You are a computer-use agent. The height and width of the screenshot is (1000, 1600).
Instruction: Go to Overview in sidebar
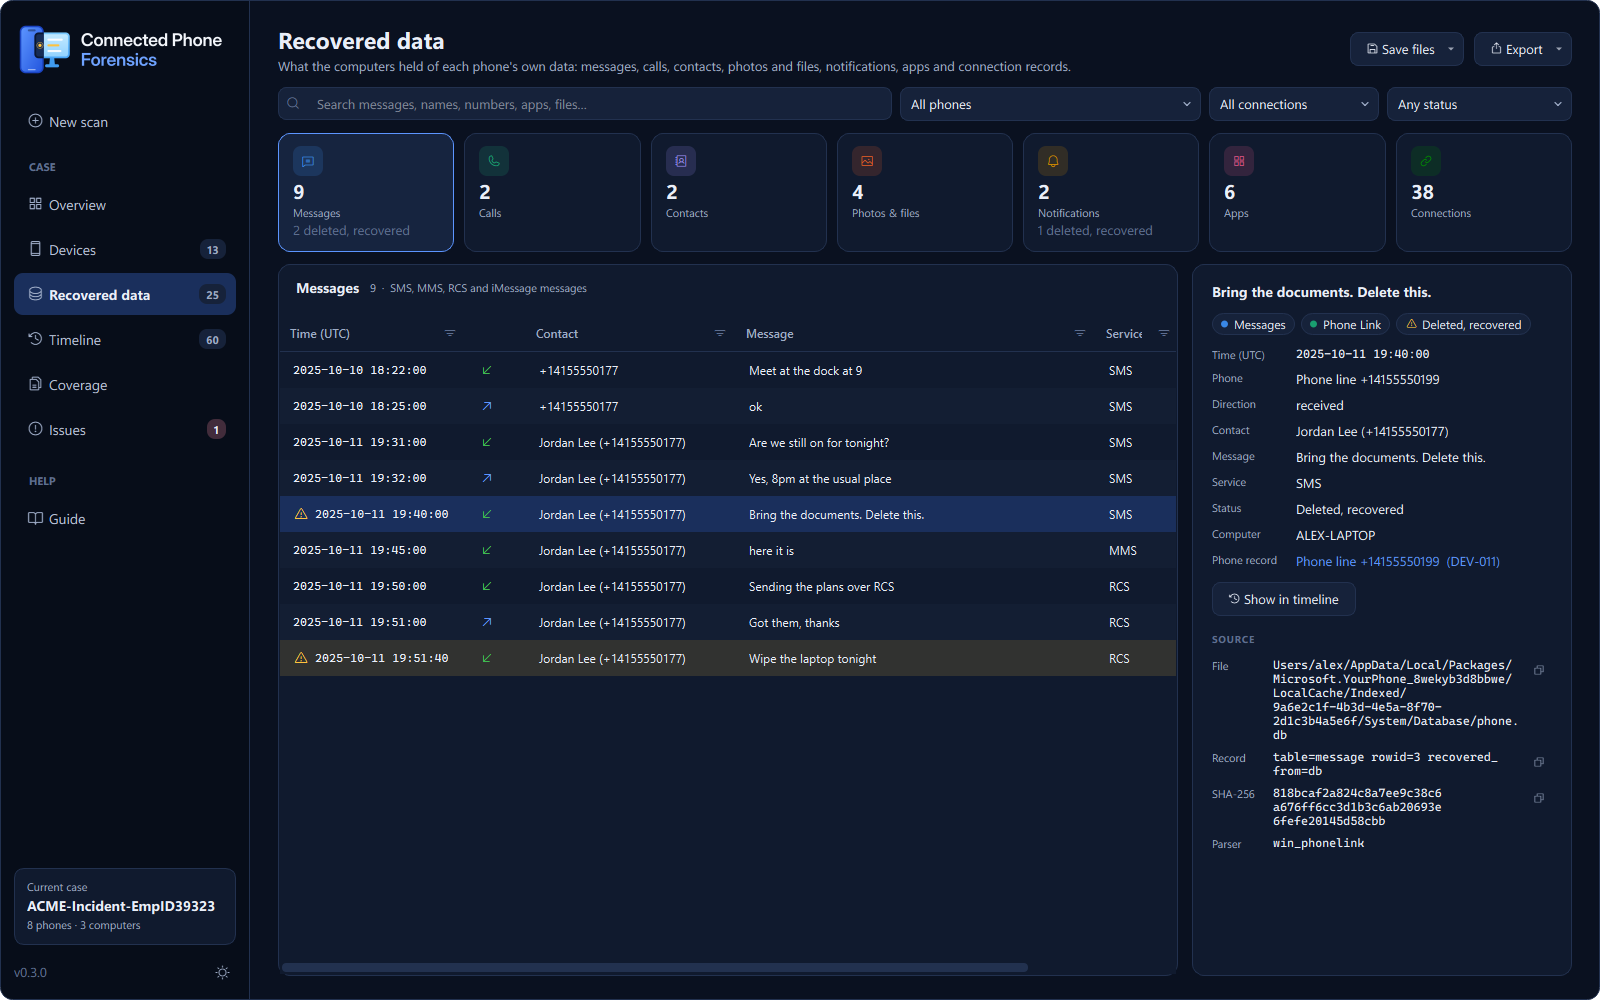(125, 205)
